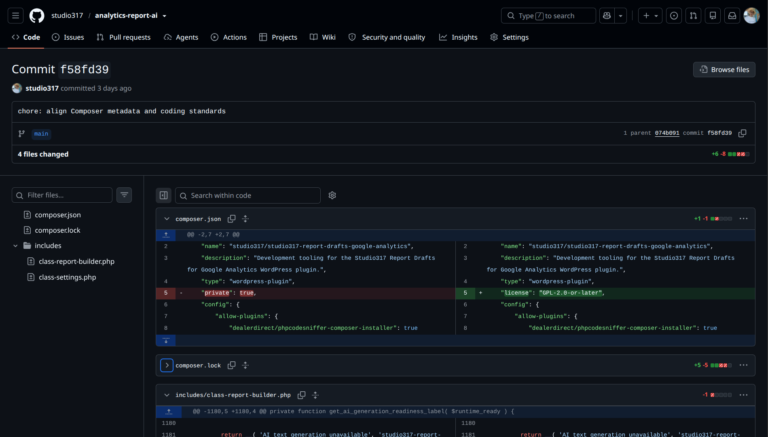Open the Insights tab
This screenshot has width=768, height=437.
tap(458, 37)
